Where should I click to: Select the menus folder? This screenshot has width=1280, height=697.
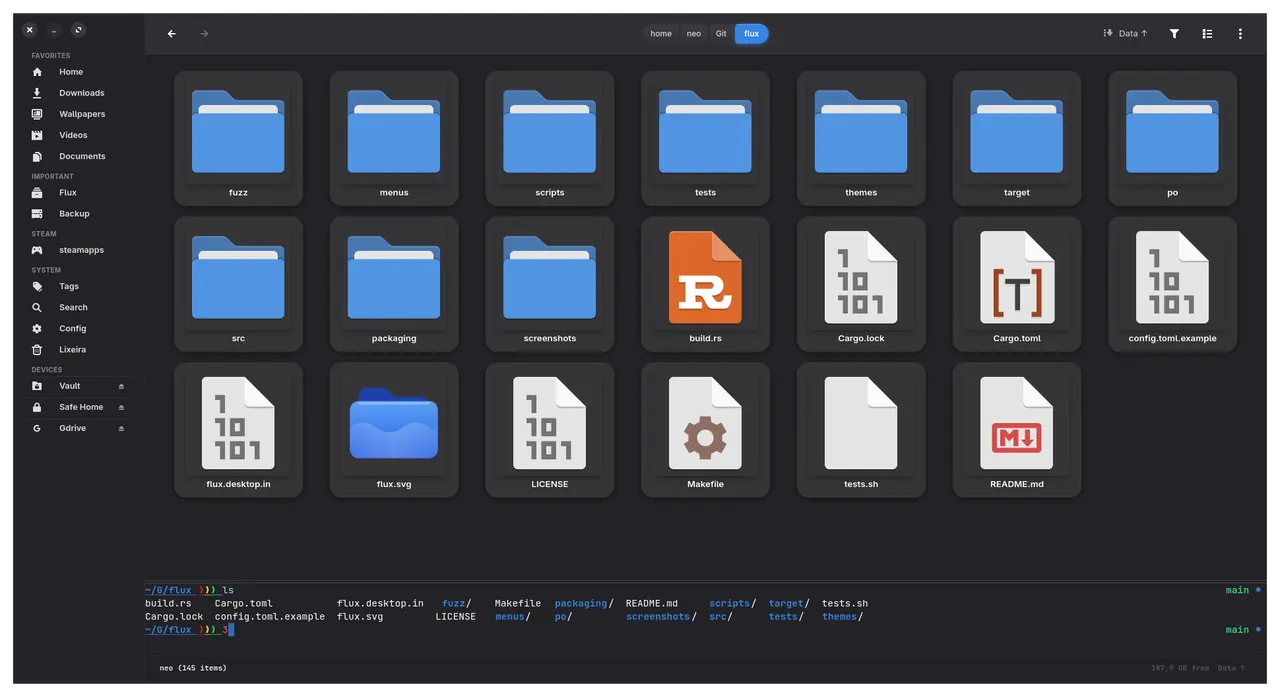tap(394, 138)
